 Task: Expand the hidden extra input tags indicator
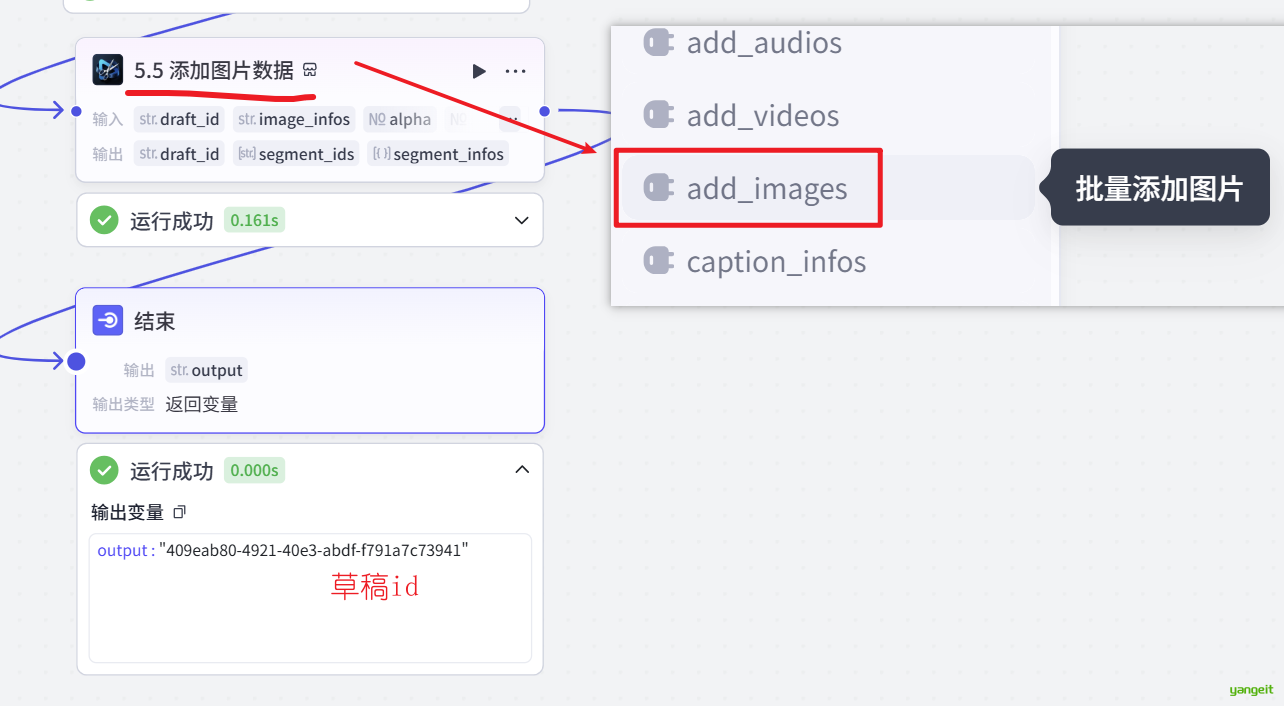pos(510,119)
